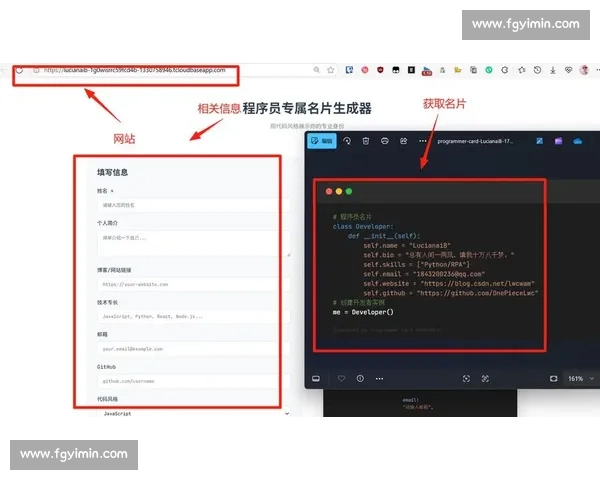600x480 pixels.
Task: Click the scan-frame icon in Photos bottom bar
Action: pyautogui.click(x=485, y=379)
